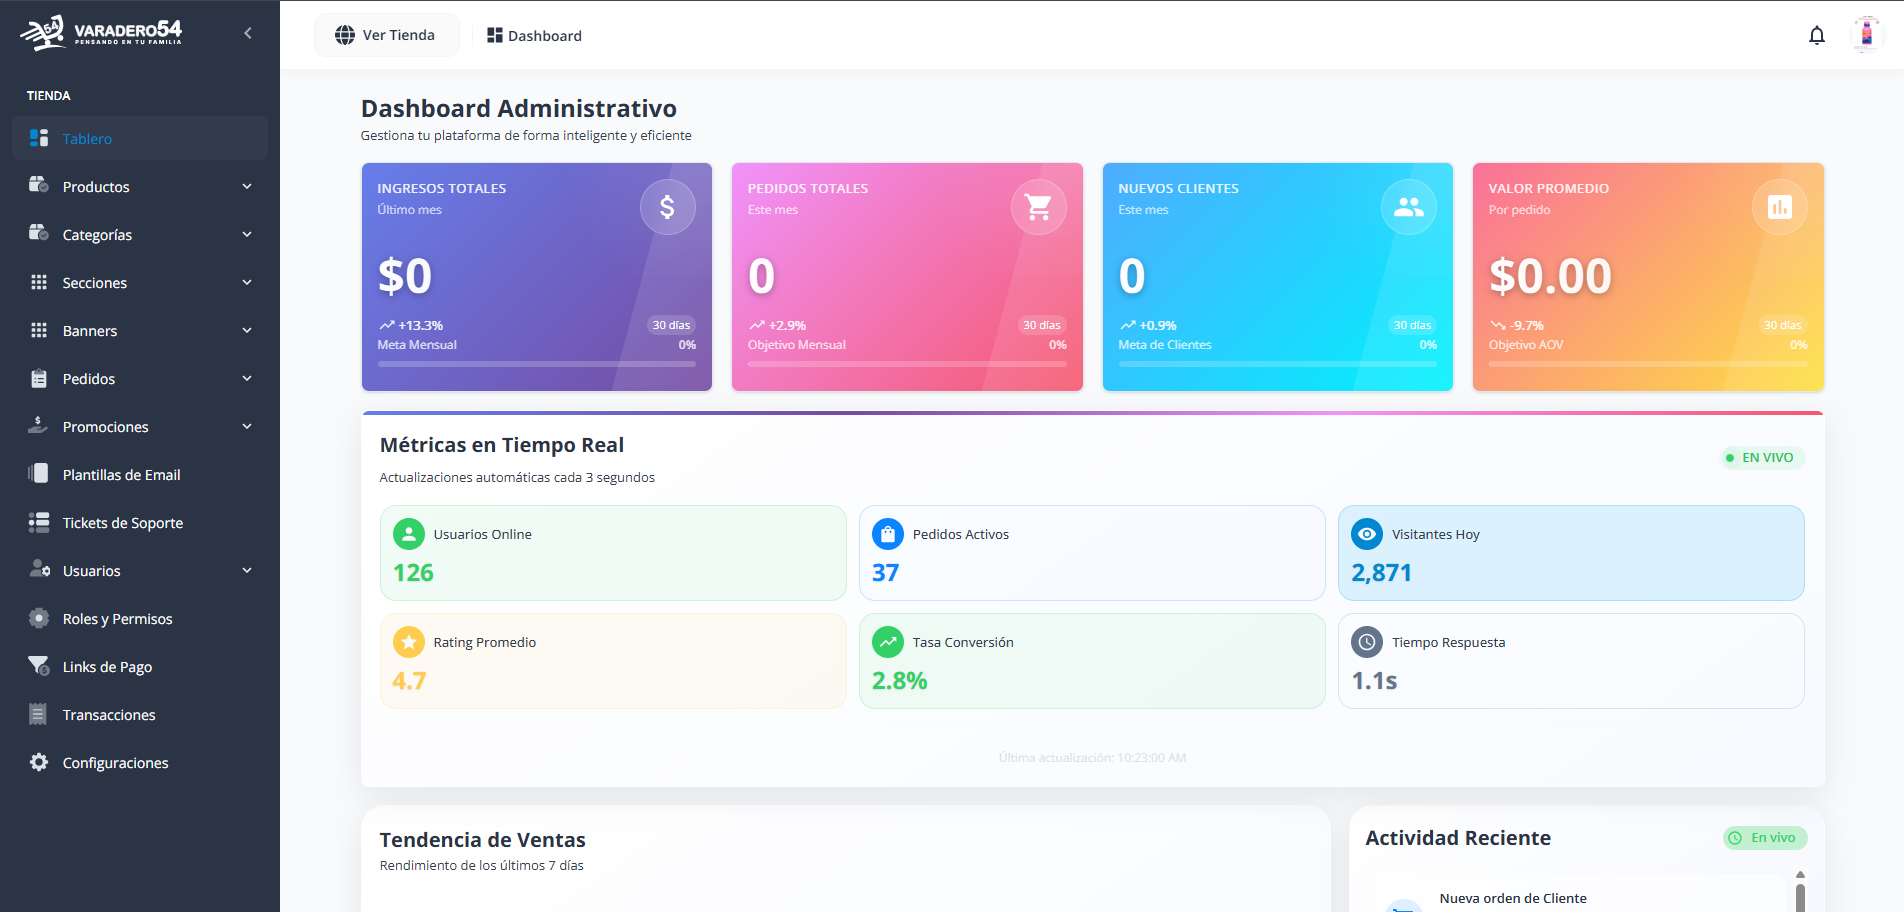The image size is (1904, 912).
Task: Click the Roles y Permisos icon
Action: point(39,618)
